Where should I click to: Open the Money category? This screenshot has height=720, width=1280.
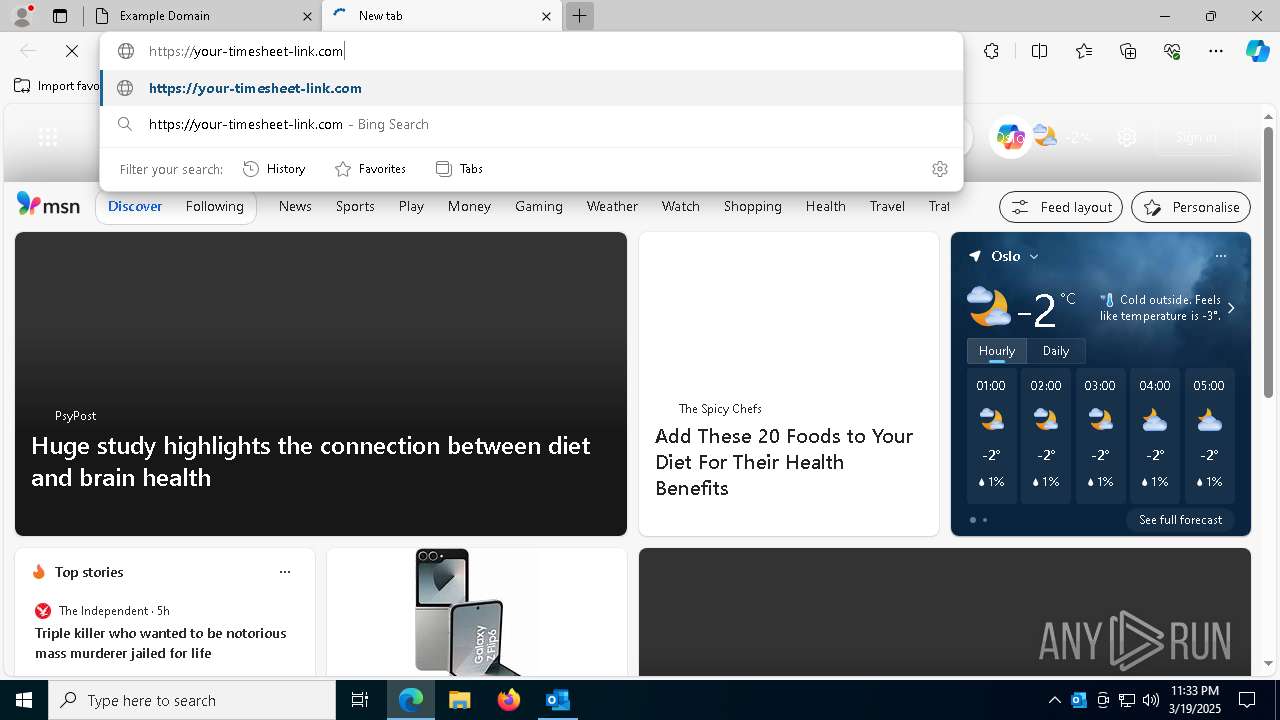469,206
